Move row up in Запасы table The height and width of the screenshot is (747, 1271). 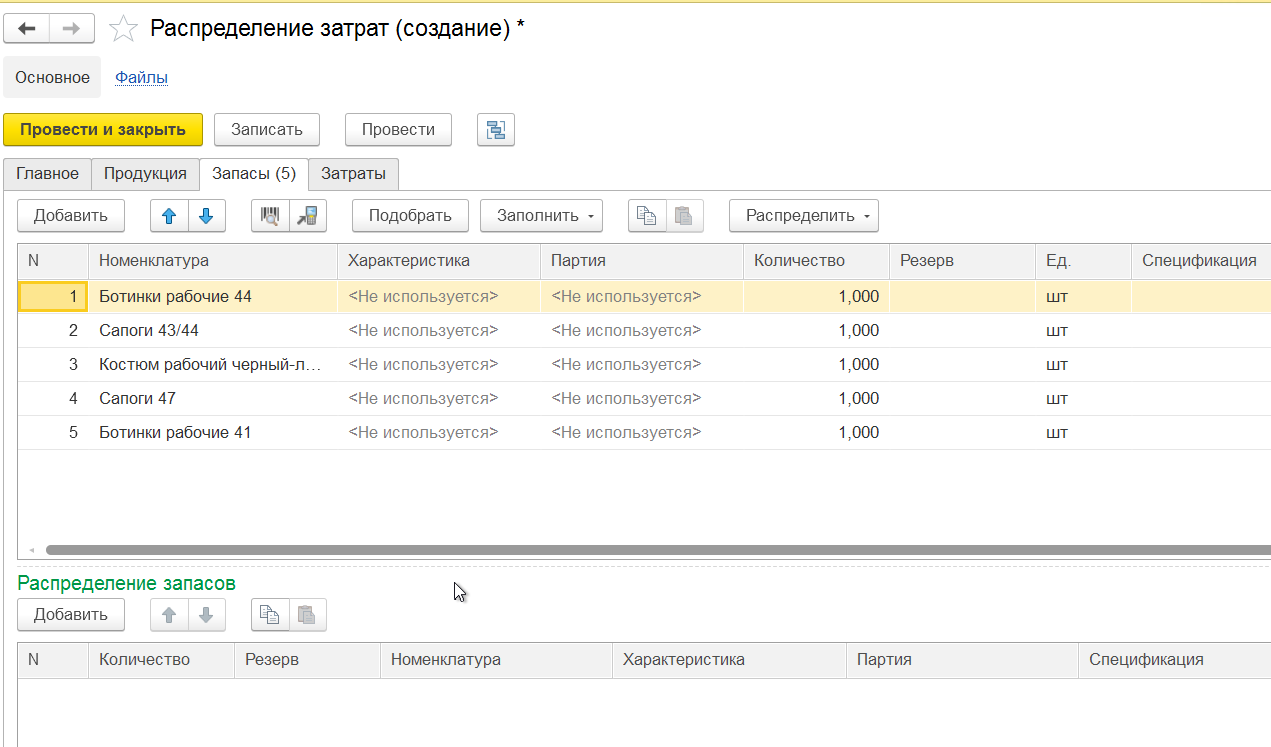(169, 215)
